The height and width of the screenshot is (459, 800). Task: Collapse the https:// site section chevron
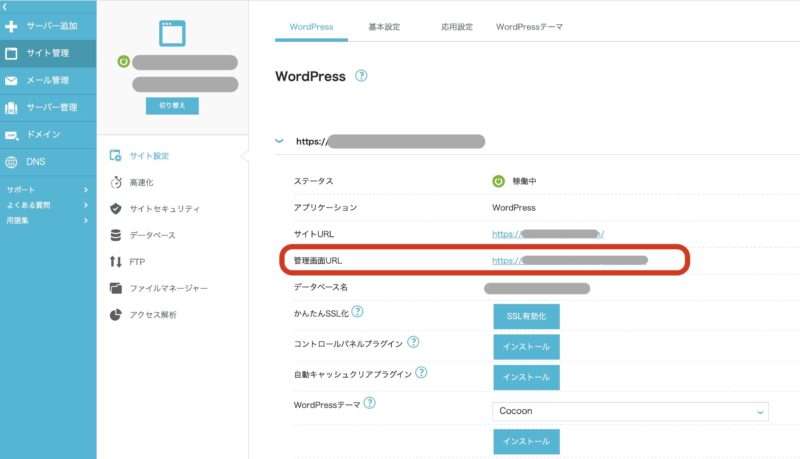(279, 141)
